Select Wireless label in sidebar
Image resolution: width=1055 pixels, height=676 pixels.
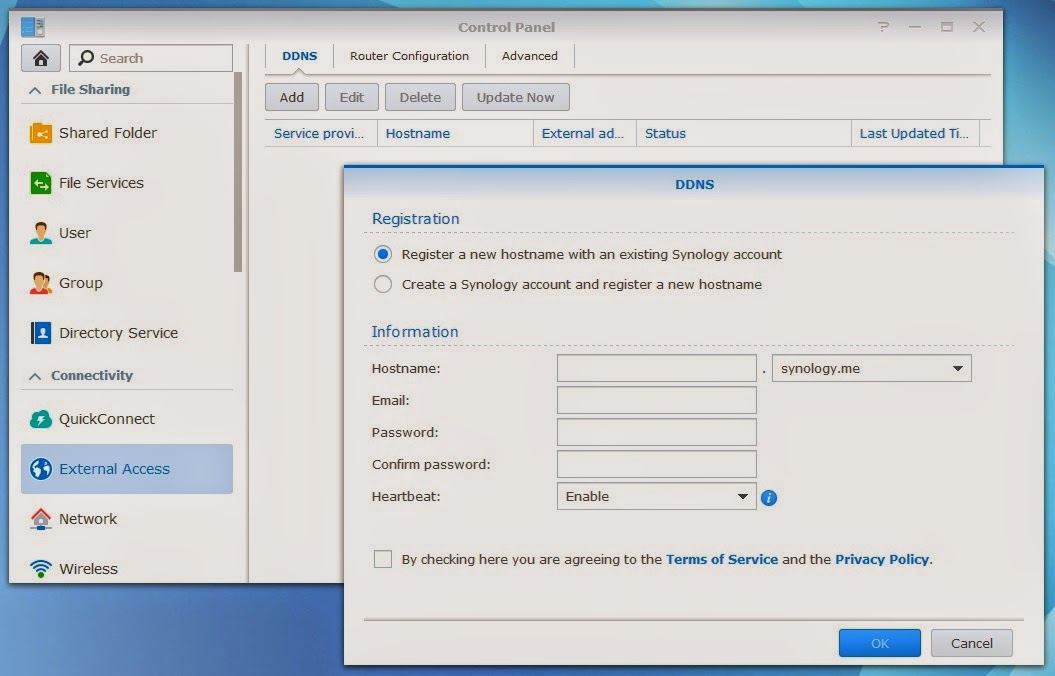click(x=88, y=568)
